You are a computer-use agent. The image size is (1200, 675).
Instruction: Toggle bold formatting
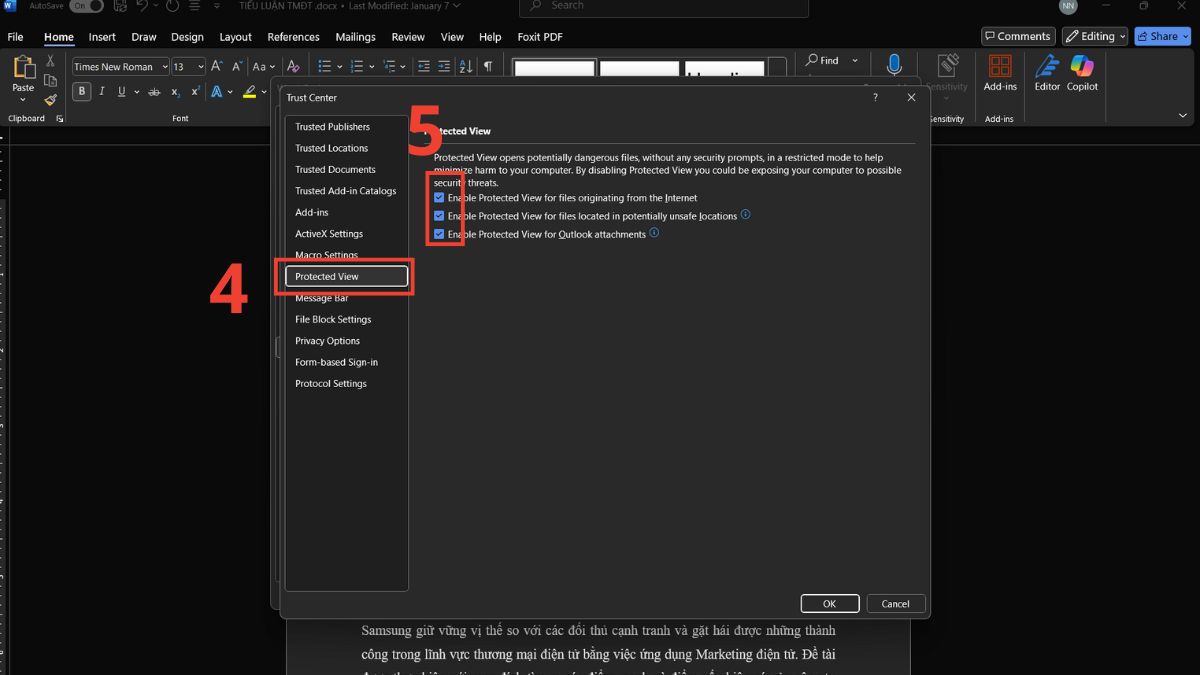[81, 91]
